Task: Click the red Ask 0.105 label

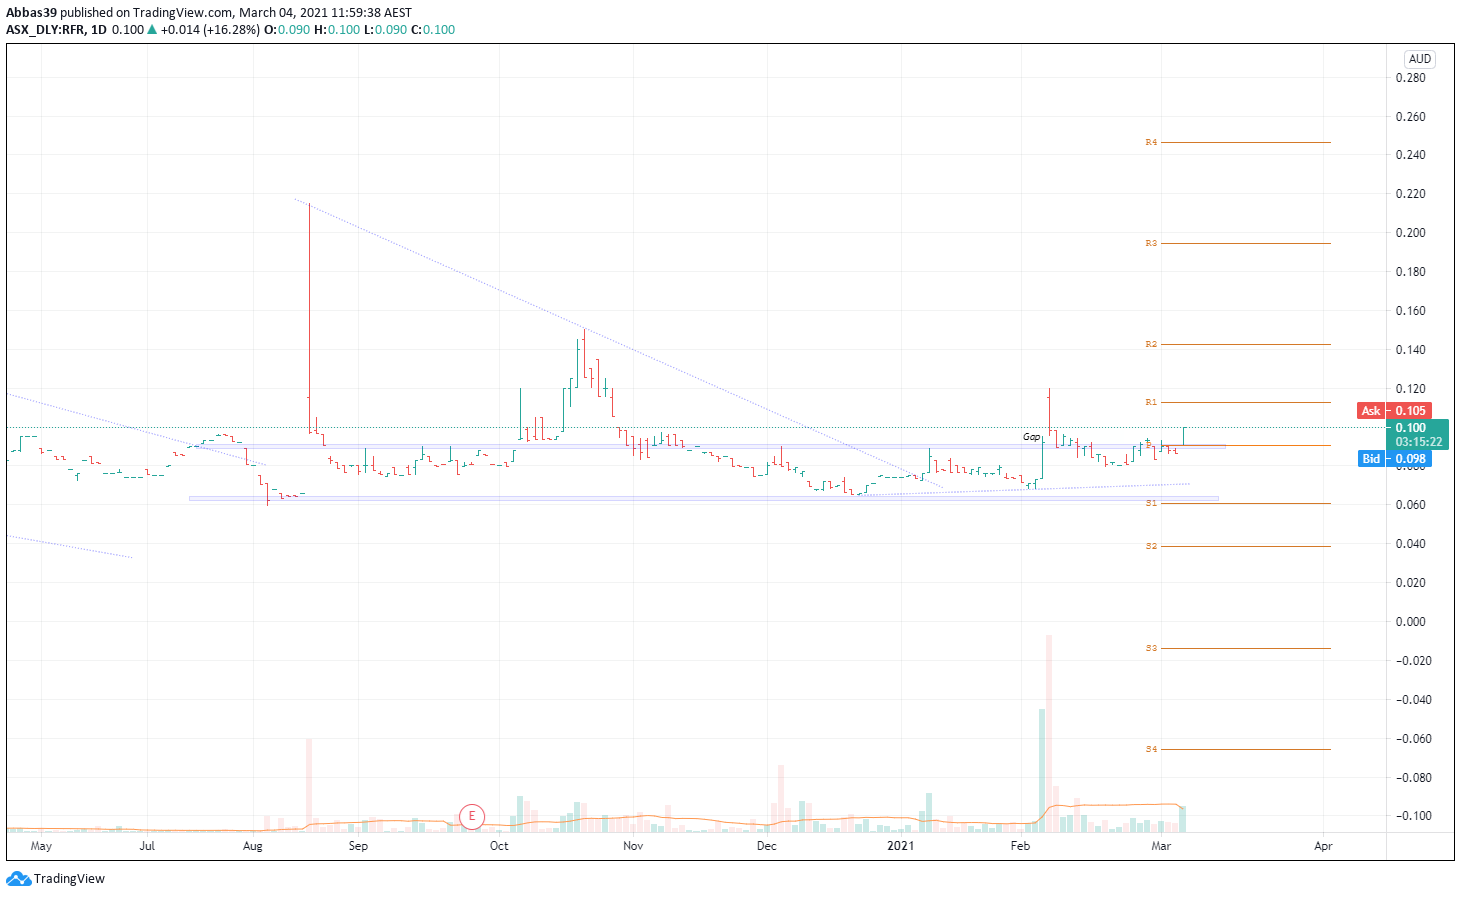Action: [x=1394, y=411]
